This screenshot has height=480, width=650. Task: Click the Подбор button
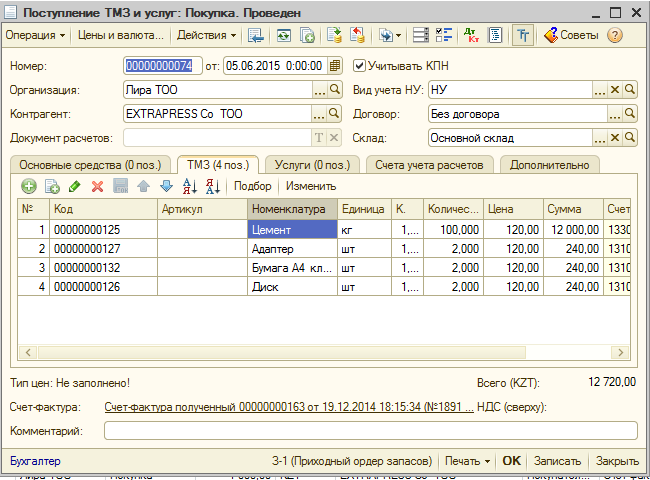[x=252, y=186]
